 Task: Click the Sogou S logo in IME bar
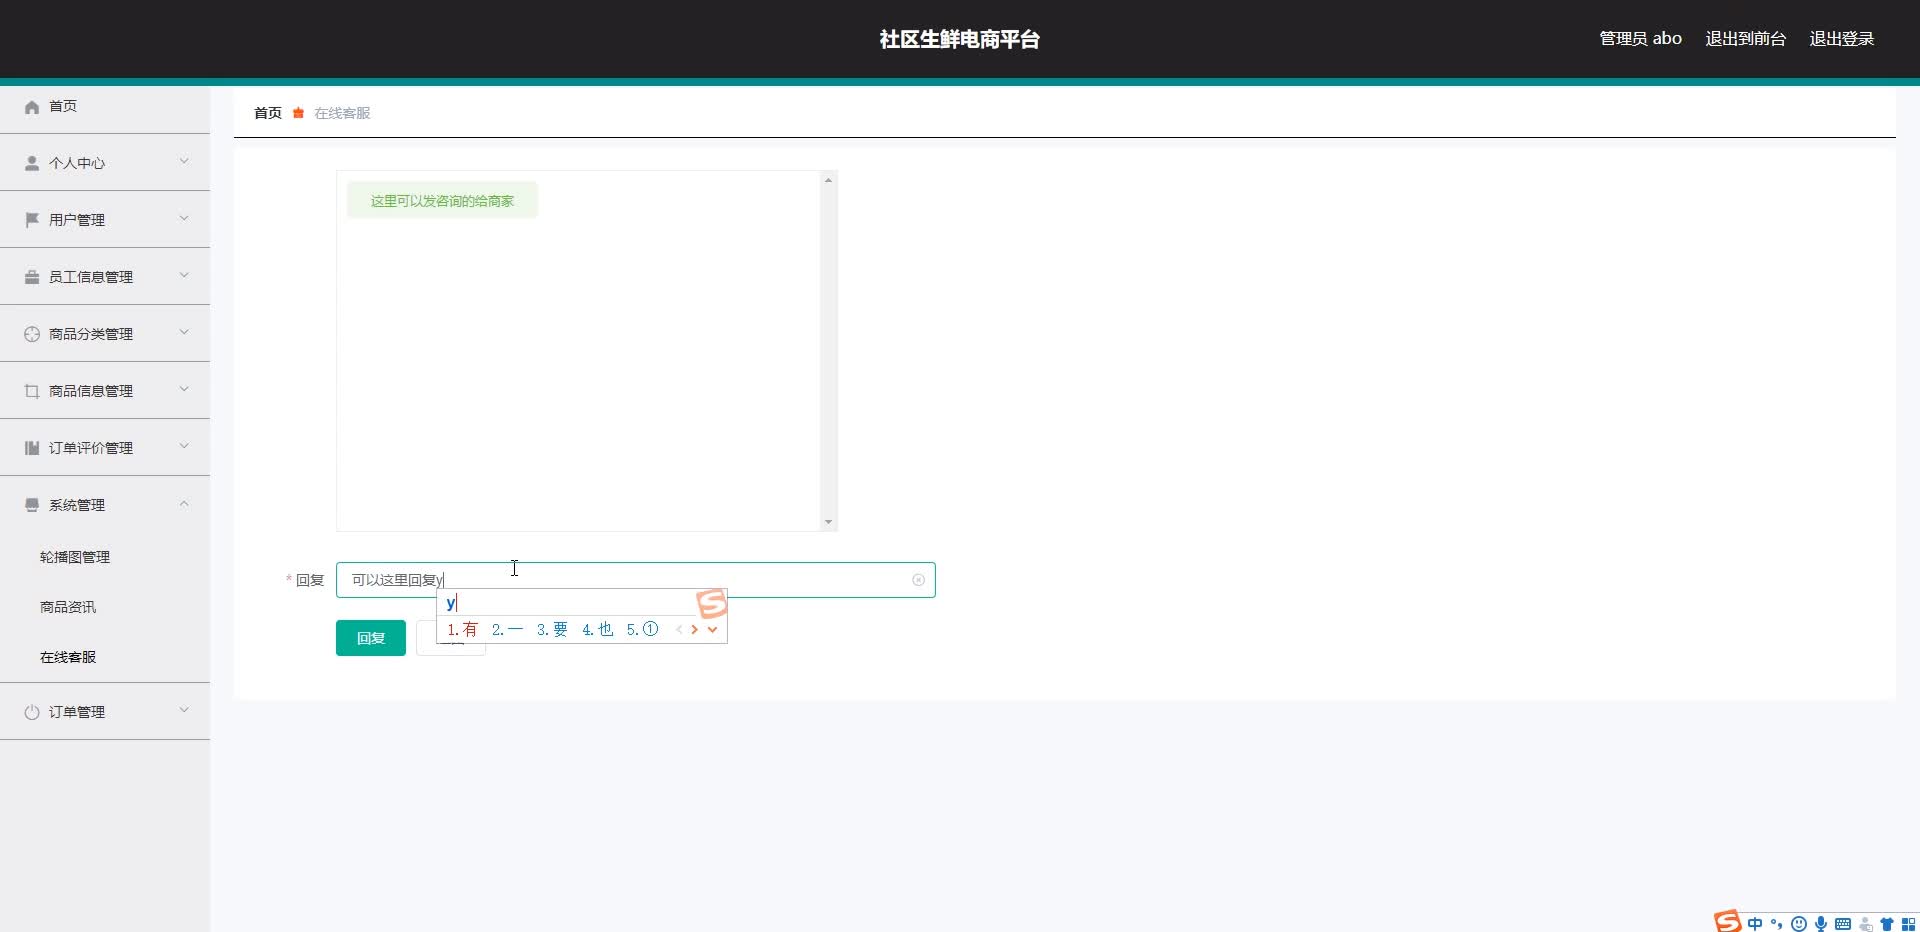coord(1728,922)
